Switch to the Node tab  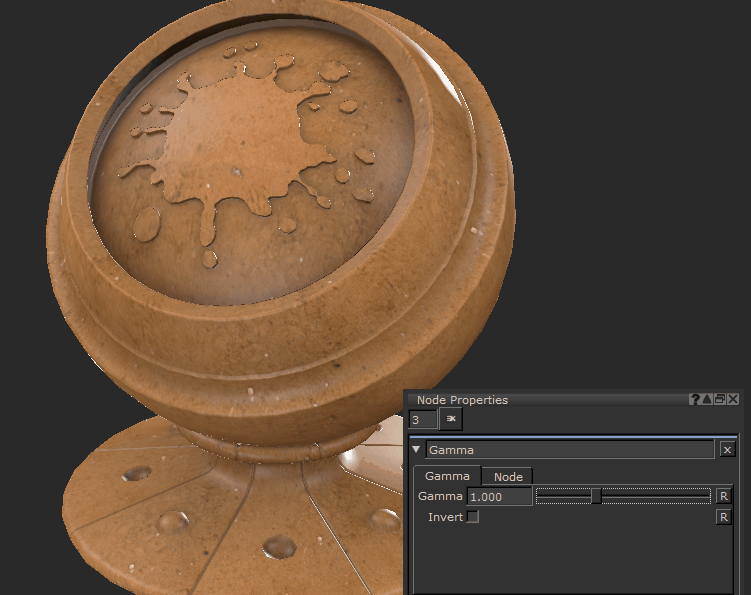508,477
